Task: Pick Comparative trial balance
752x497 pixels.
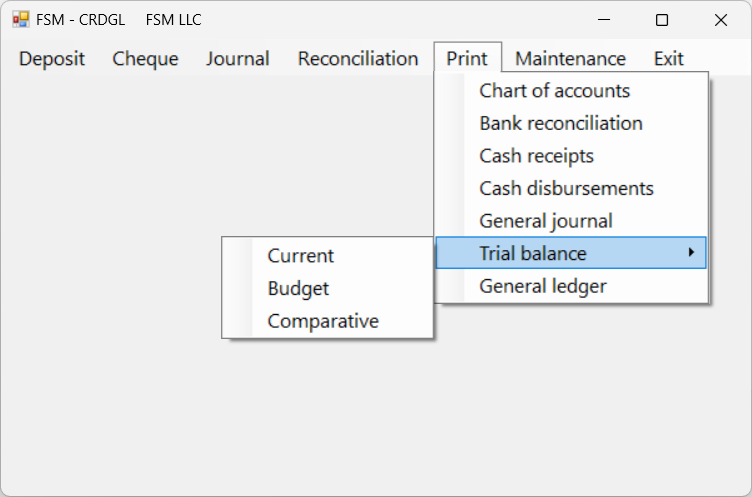Action: point(323,321)
